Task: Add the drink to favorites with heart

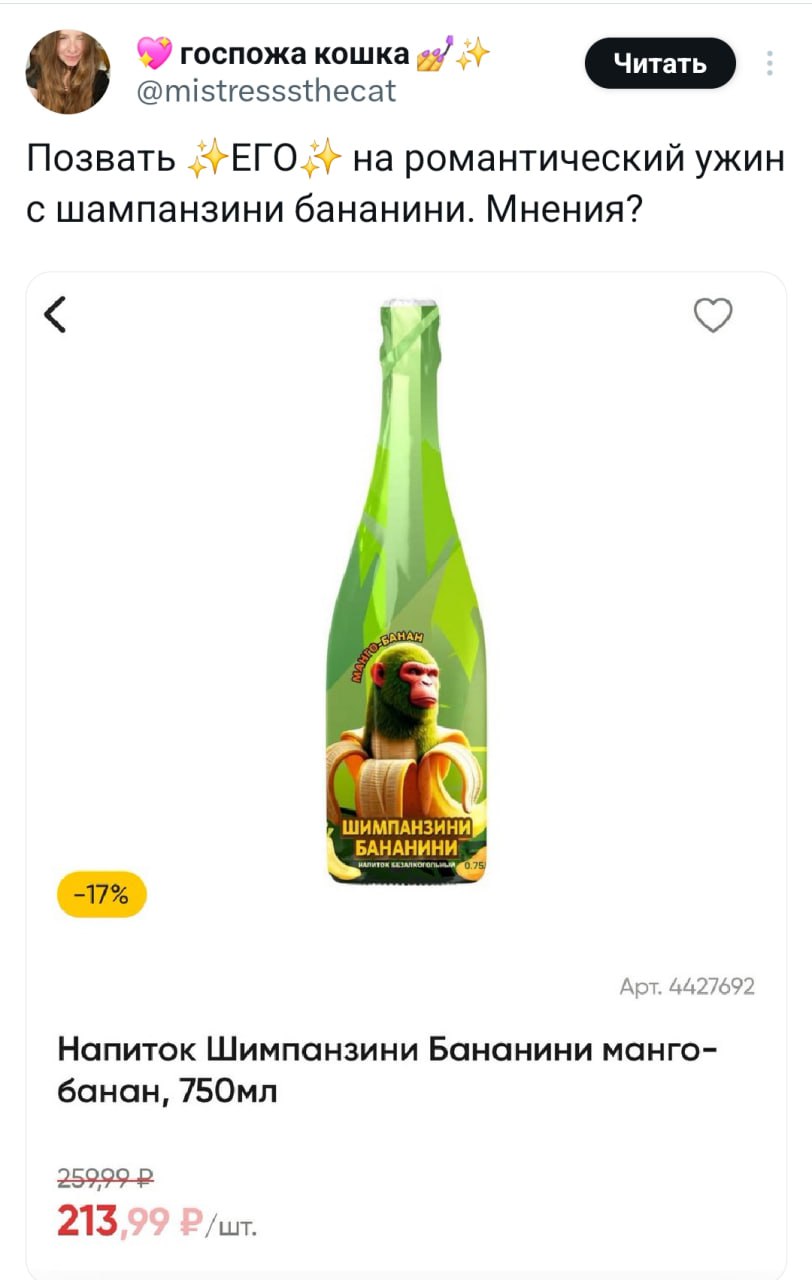Action: (713, 315)
